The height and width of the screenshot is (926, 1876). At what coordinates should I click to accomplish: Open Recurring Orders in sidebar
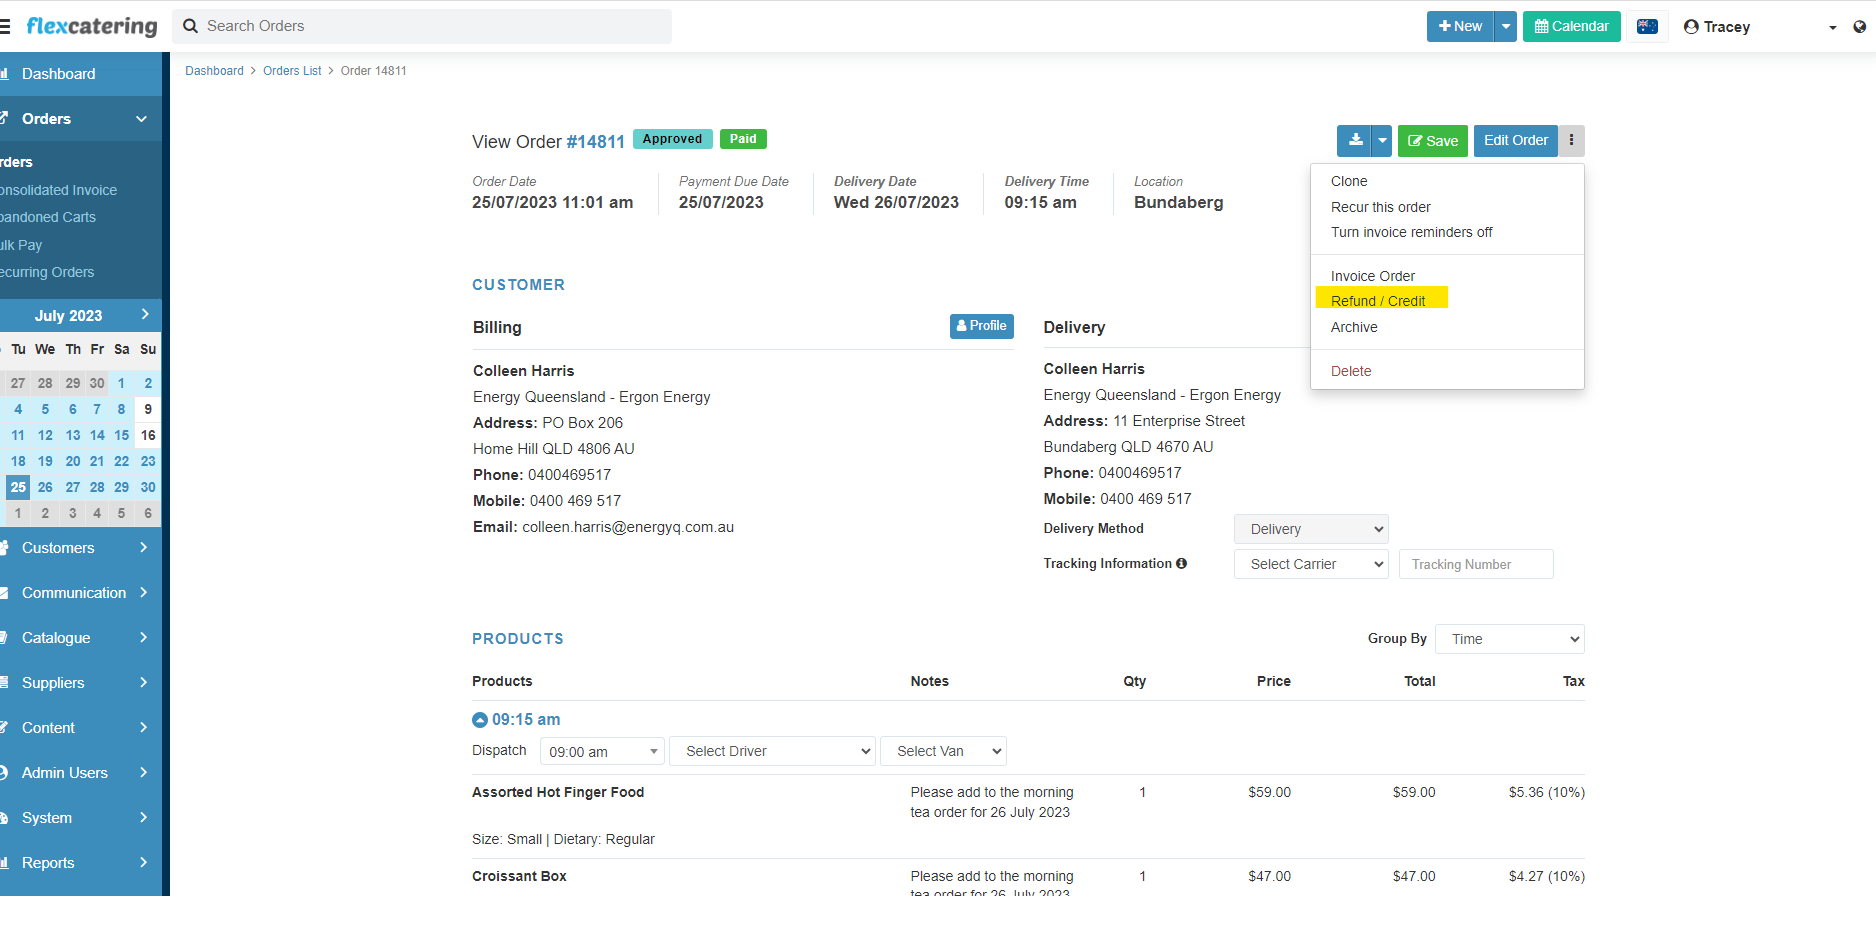click(x=47, y=272)
